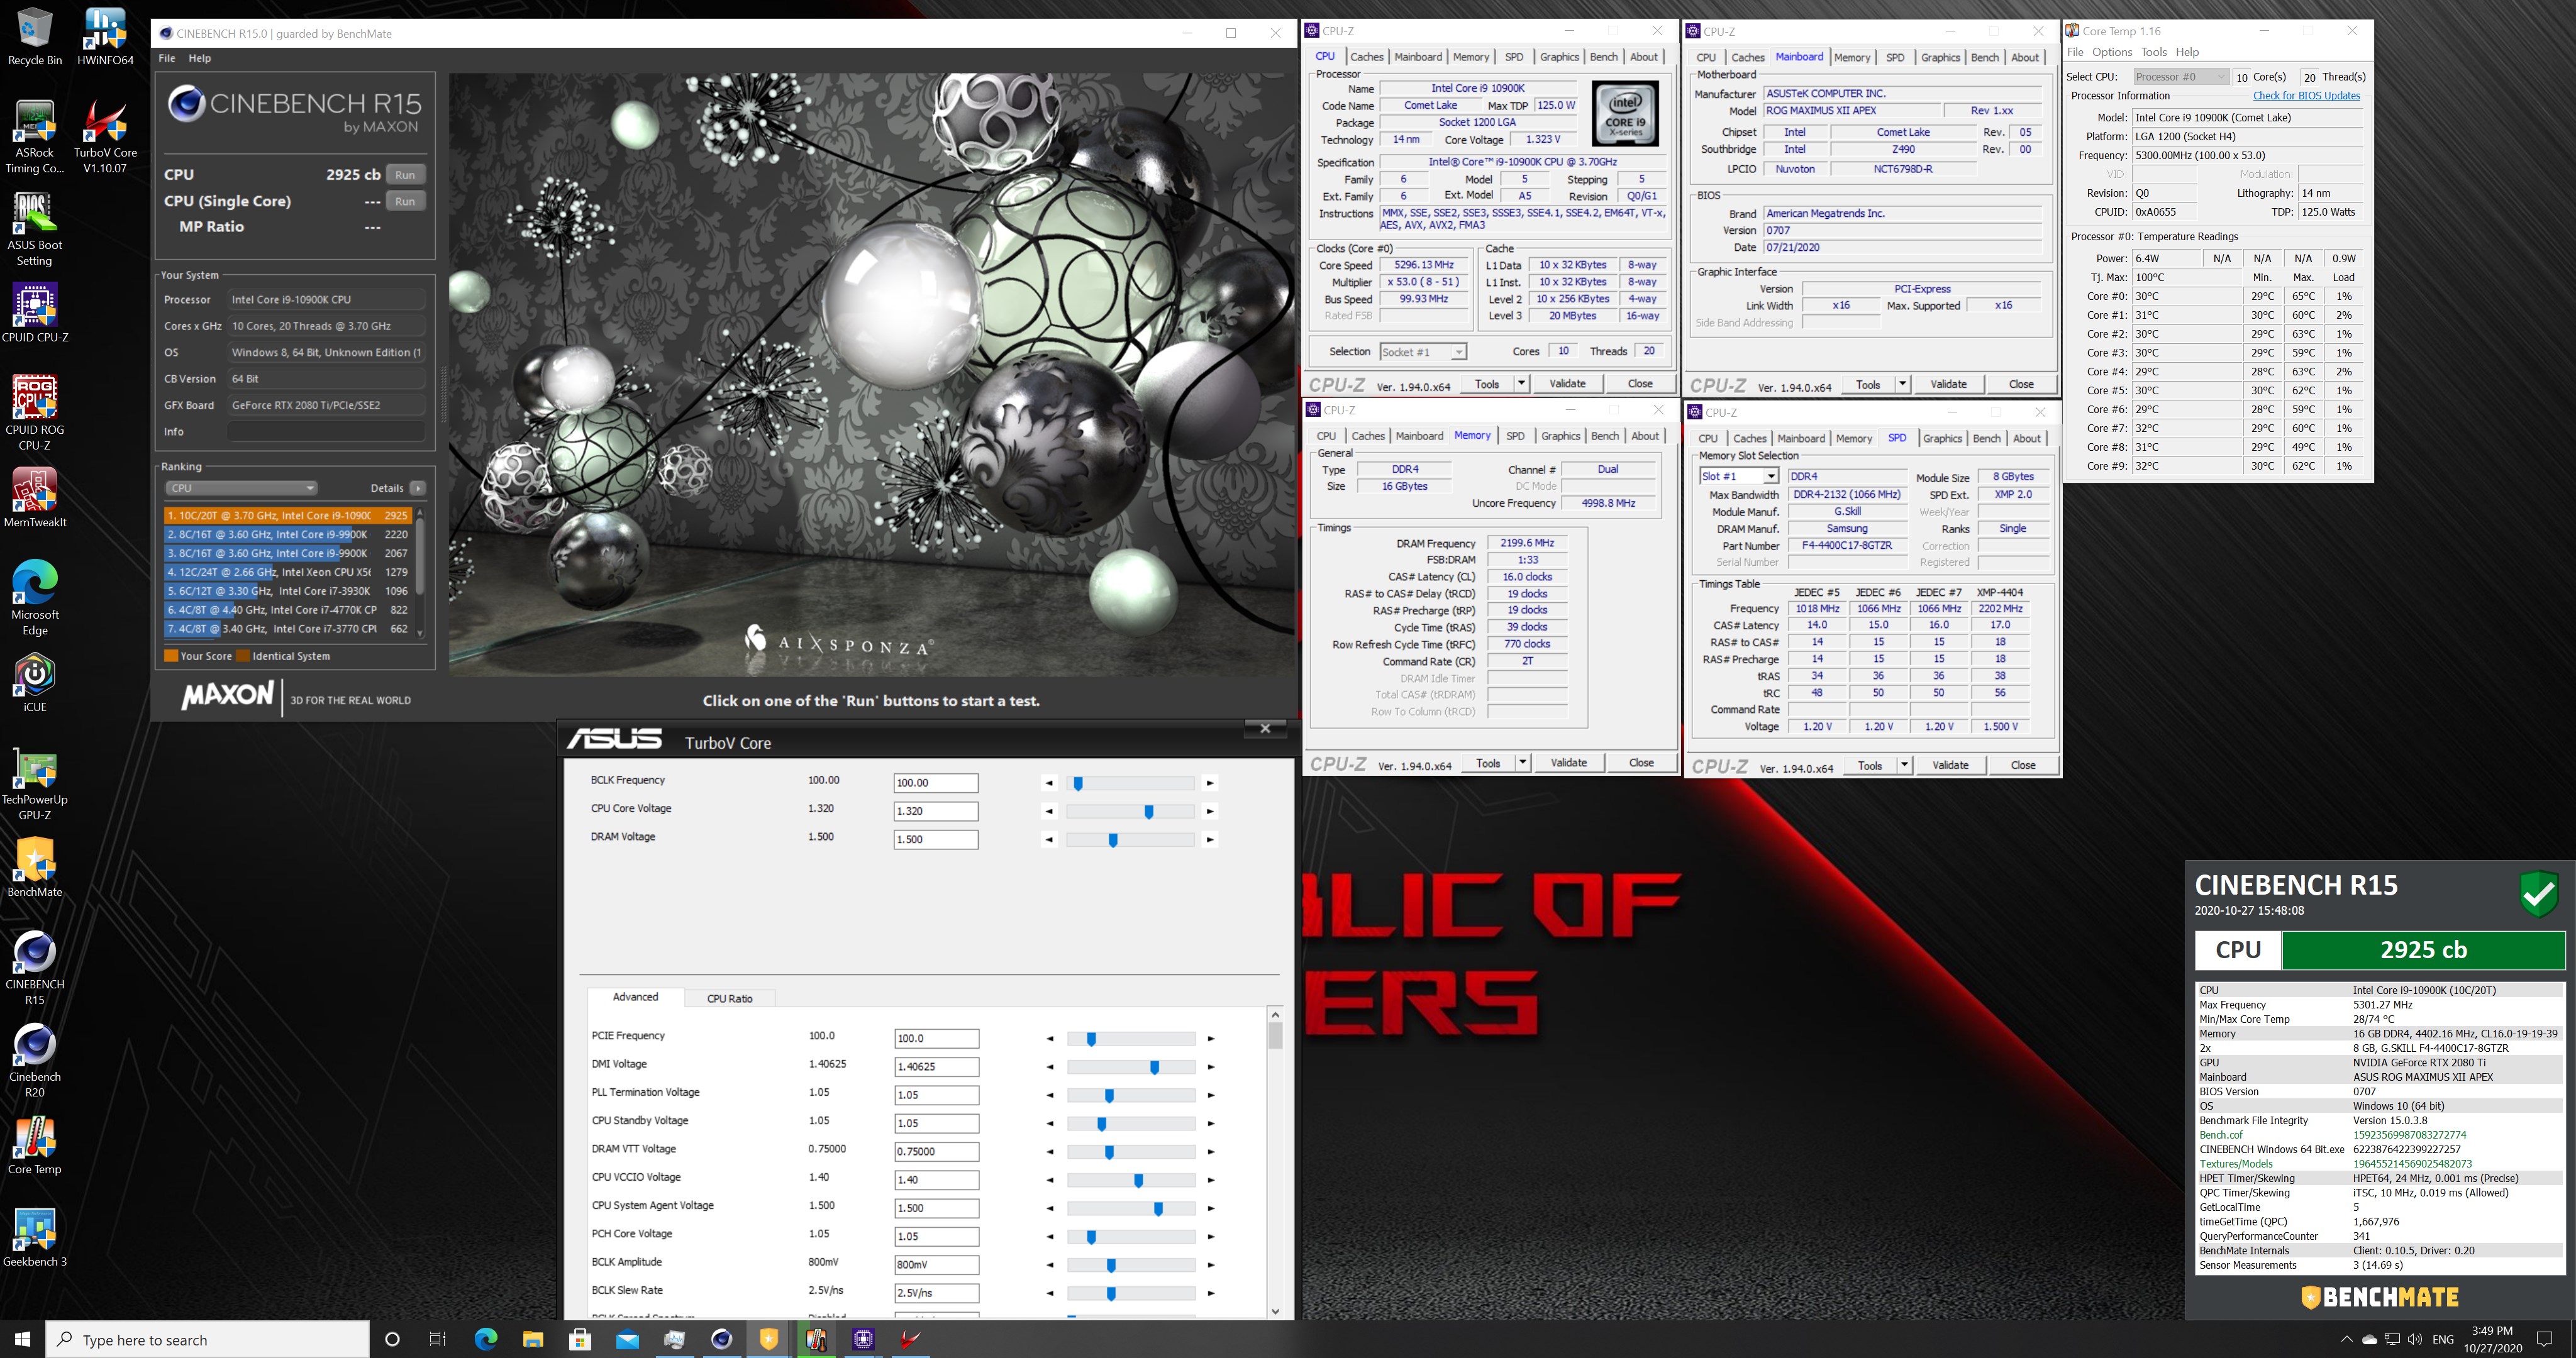Open the Slot #1 memory slot dropdown

[1739, 476]
